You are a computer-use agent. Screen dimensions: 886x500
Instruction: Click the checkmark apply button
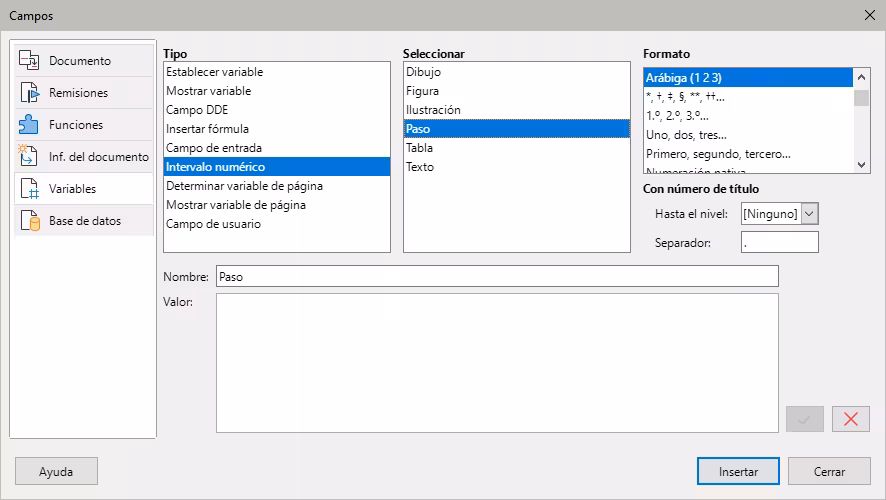click(805, 419)
